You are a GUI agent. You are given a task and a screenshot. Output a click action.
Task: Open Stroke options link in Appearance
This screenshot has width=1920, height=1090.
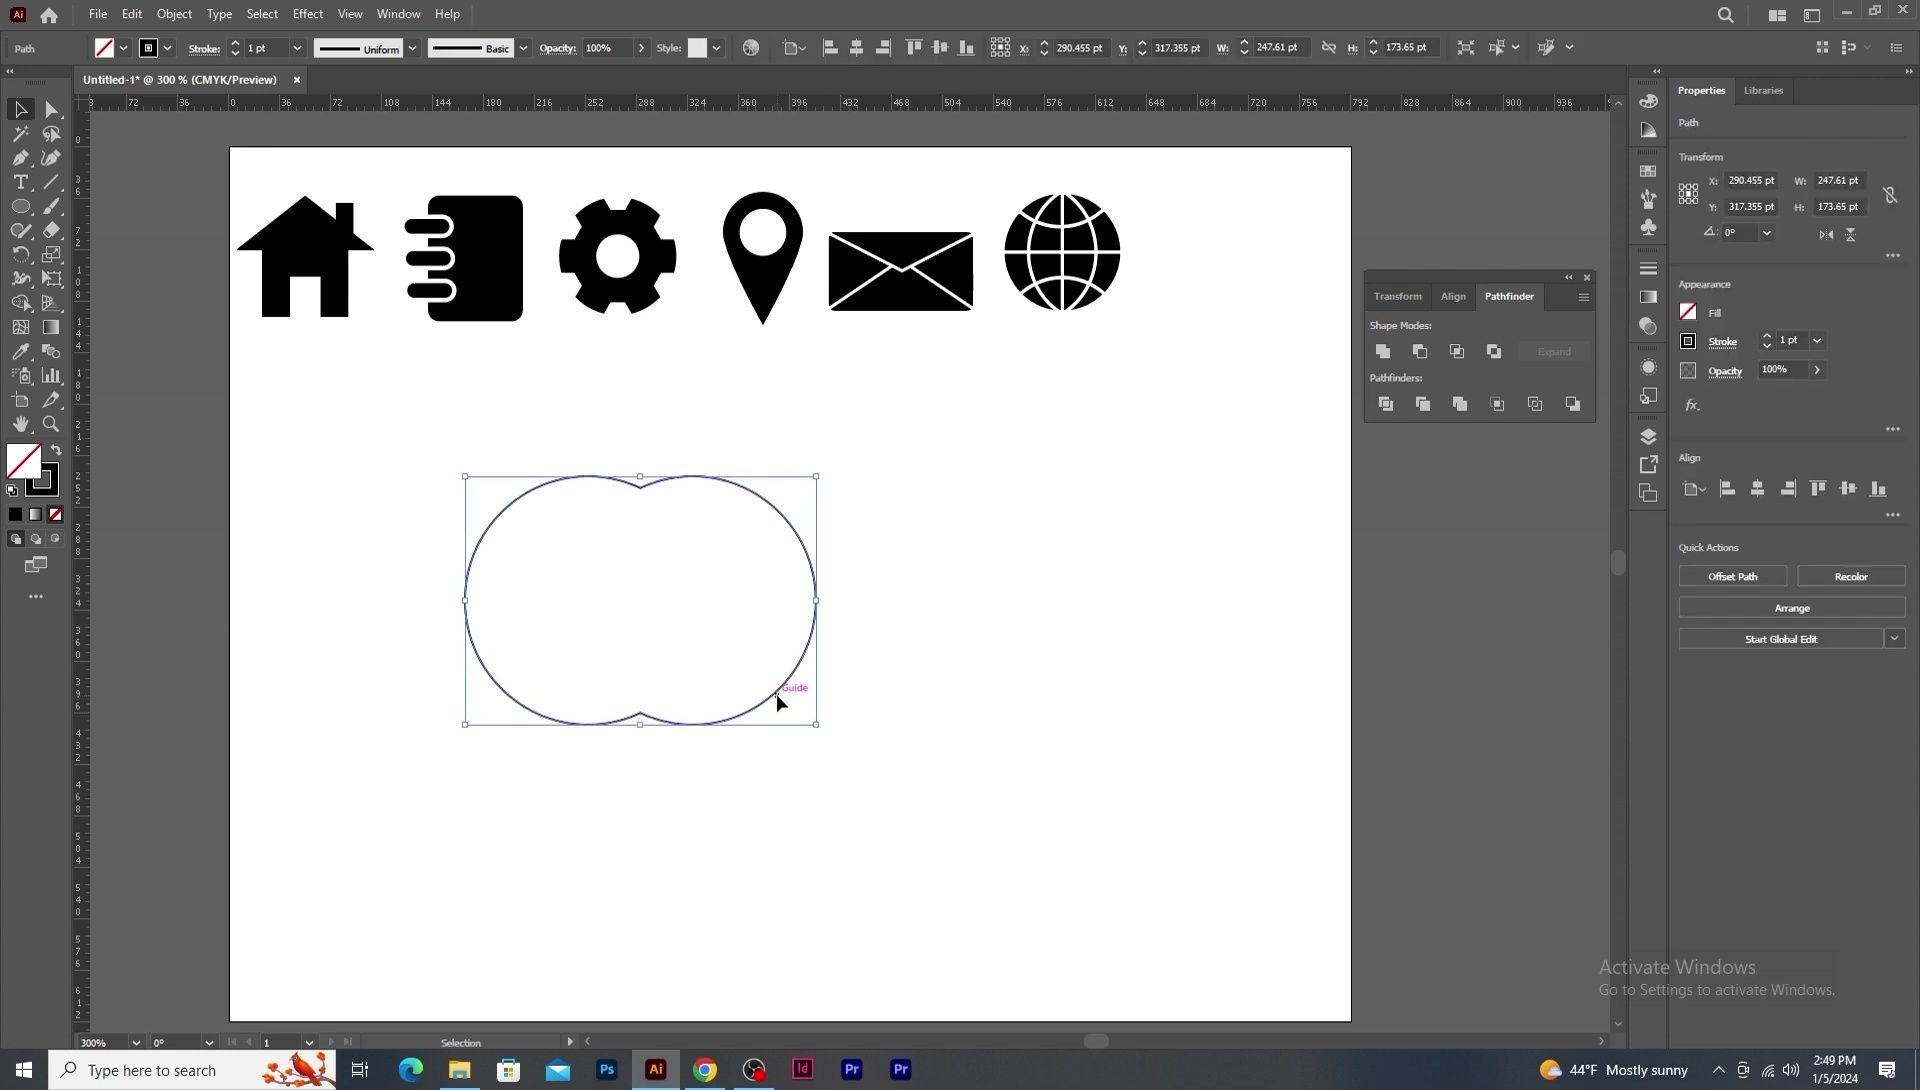[x=1722, y=342]
